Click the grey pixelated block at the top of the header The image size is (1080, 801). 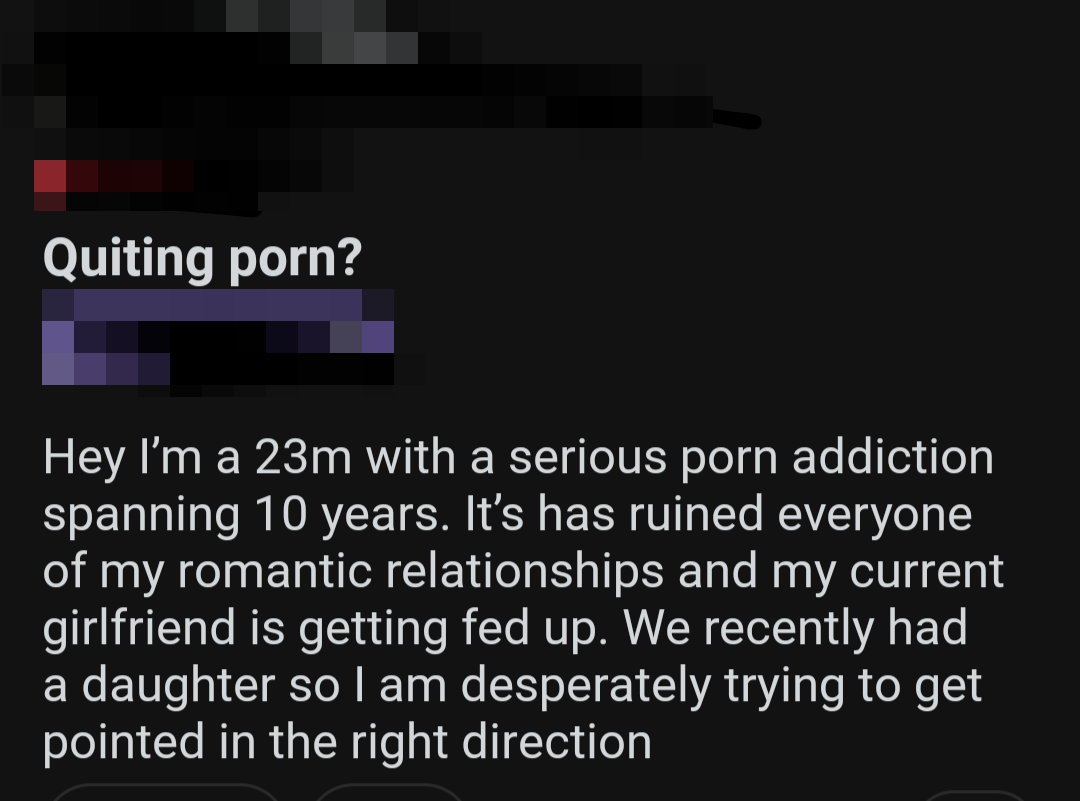tap(338, 32)
